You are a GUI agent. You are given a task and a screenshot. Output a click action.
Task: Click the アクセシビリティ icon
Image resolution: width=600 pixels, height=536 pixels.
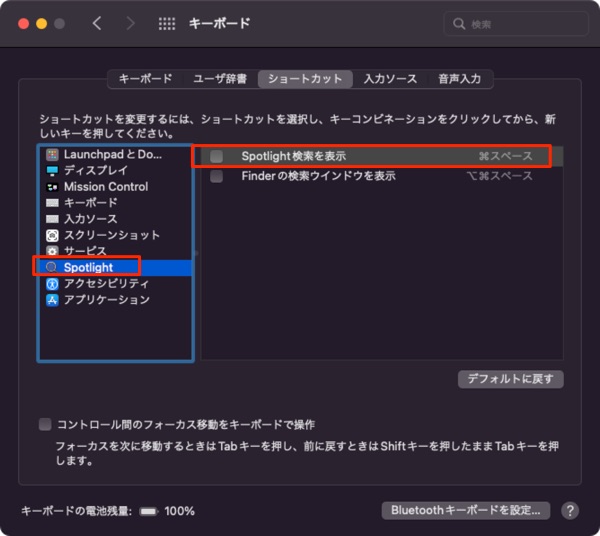(52, 283)
